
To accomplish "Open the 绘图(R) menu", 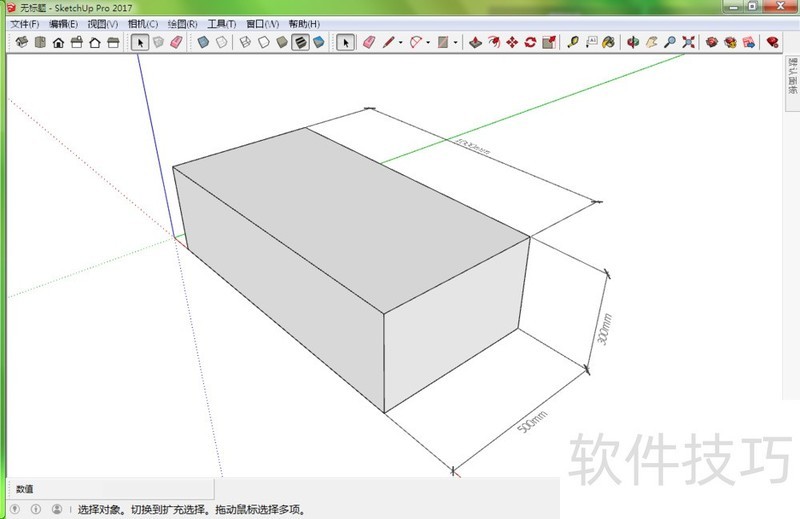I will point(183,24).
